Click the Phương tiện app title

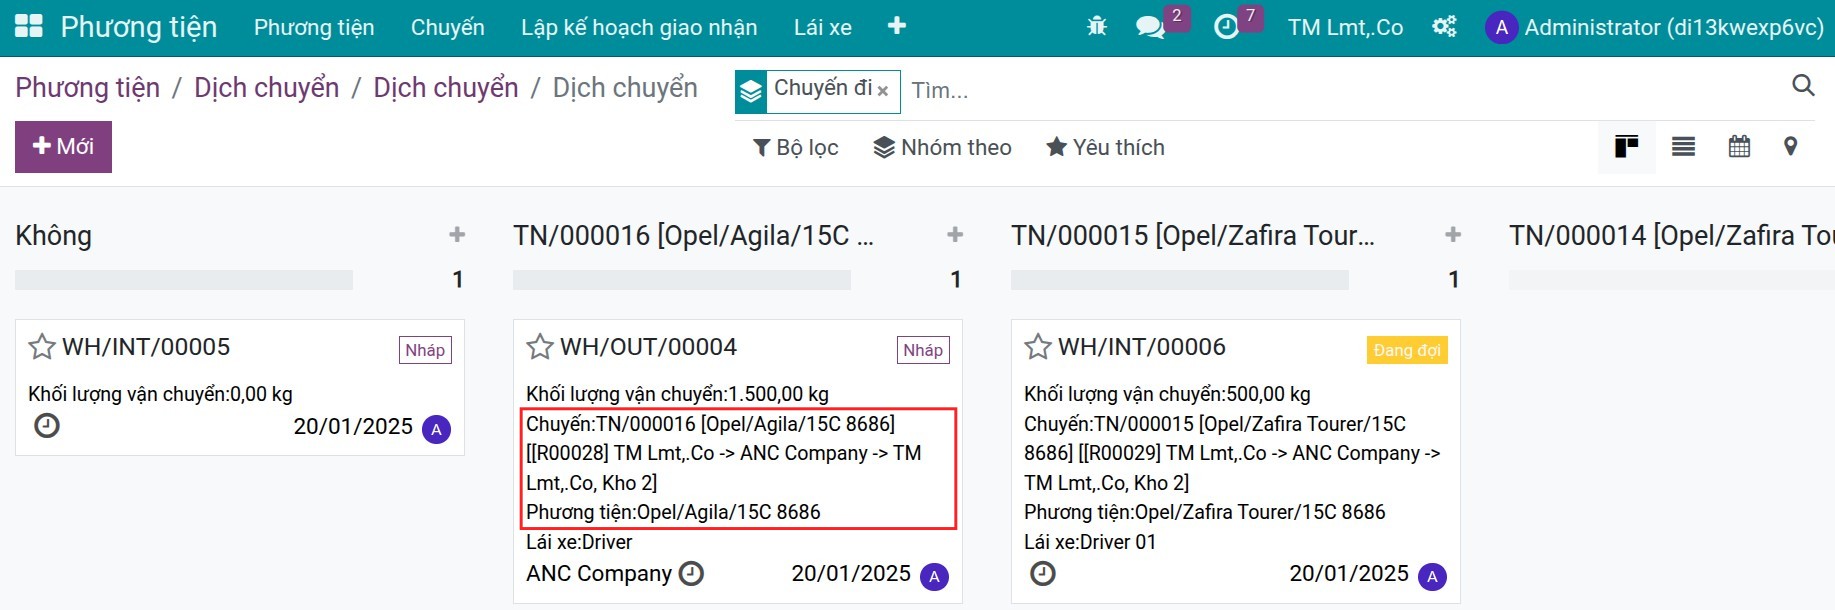(139, 27)
